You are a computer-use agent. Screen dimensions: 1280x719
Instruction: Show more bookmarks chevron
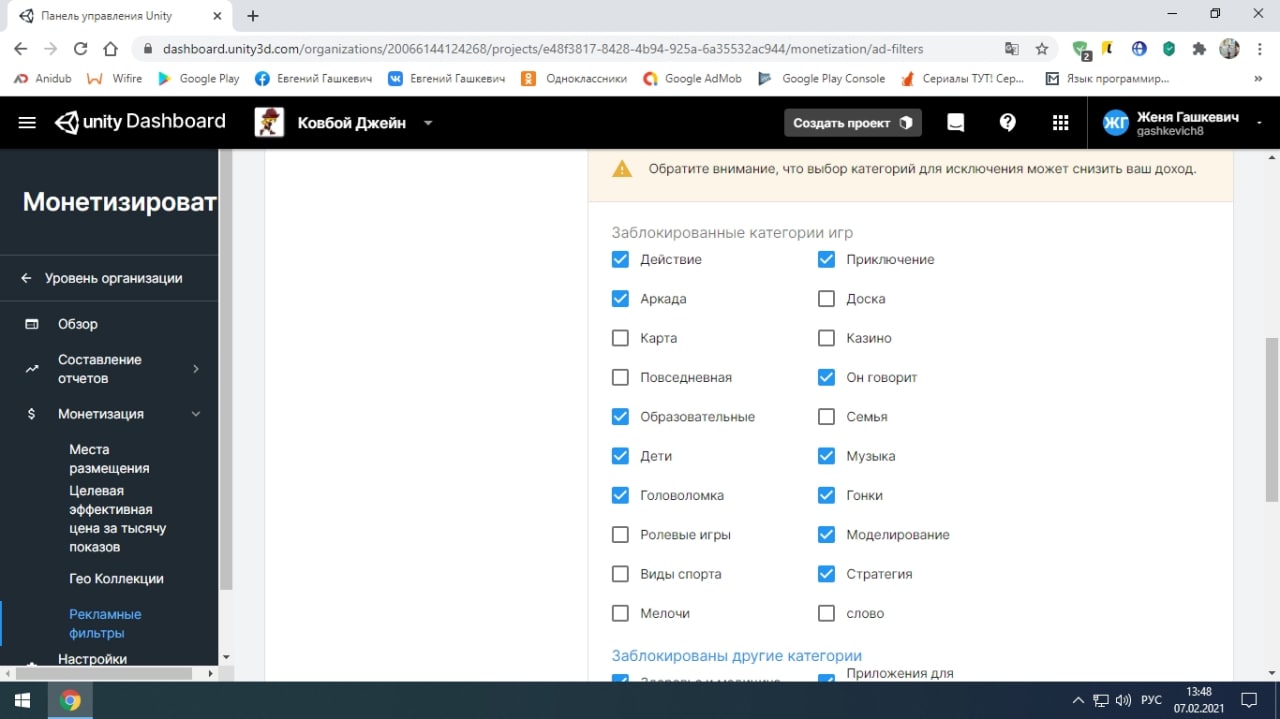point(1258,78)
